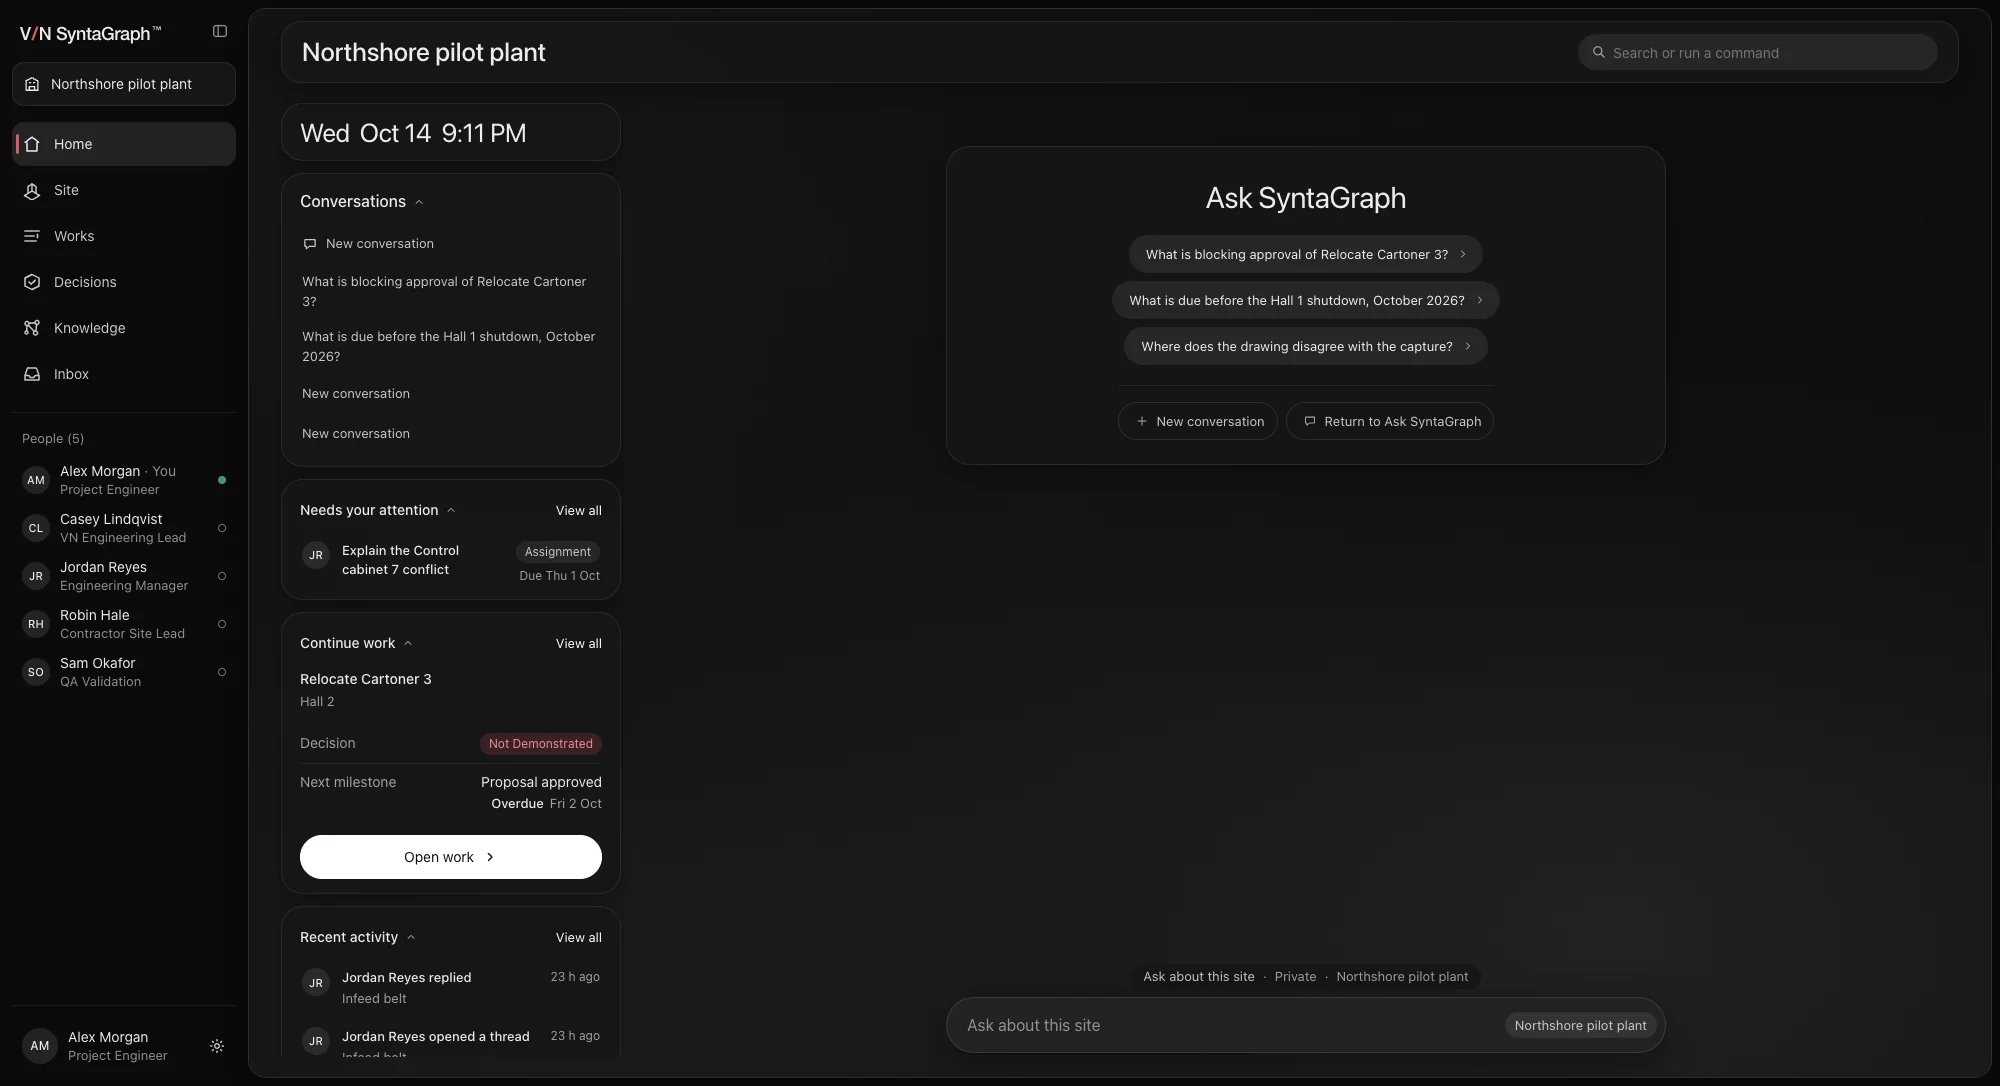Collapse the sidebar with the panel icon
This screenshot has height=1086, width=2000.
pos(220,32)
